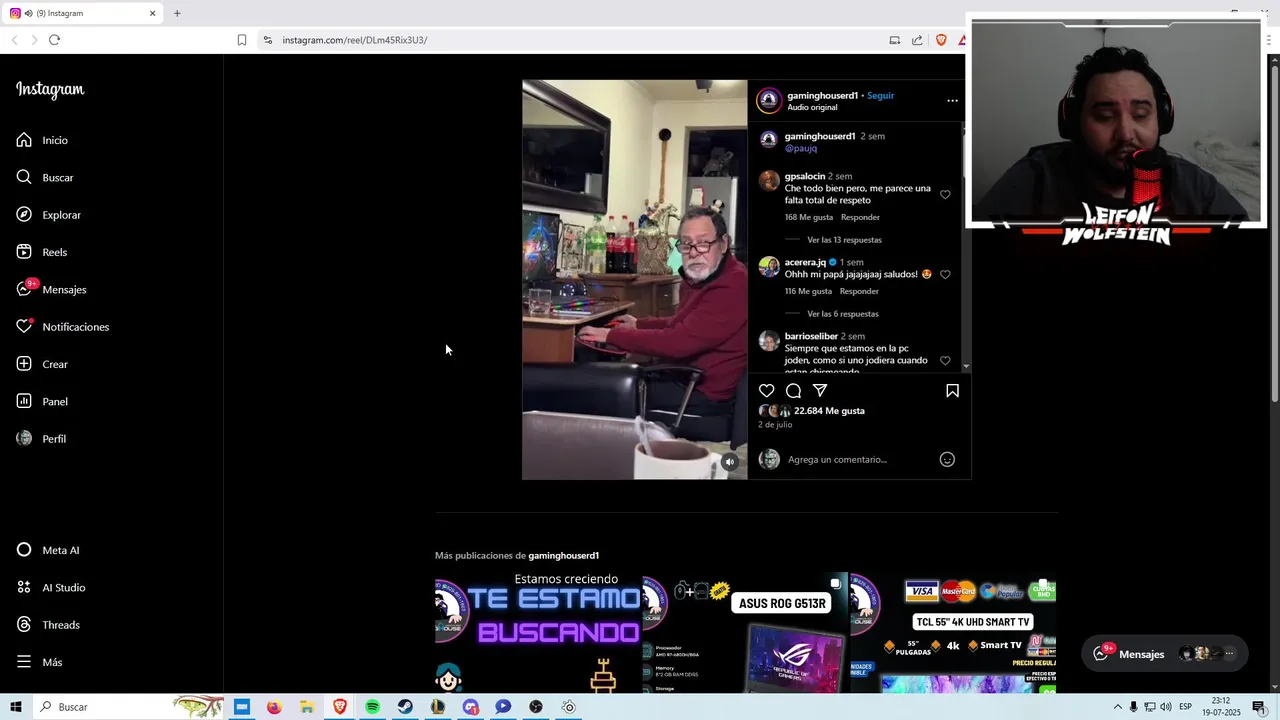Screen dimensions: 1280x720
Task: Open Firefox from the taskbar
Action: tap(274, 707)
